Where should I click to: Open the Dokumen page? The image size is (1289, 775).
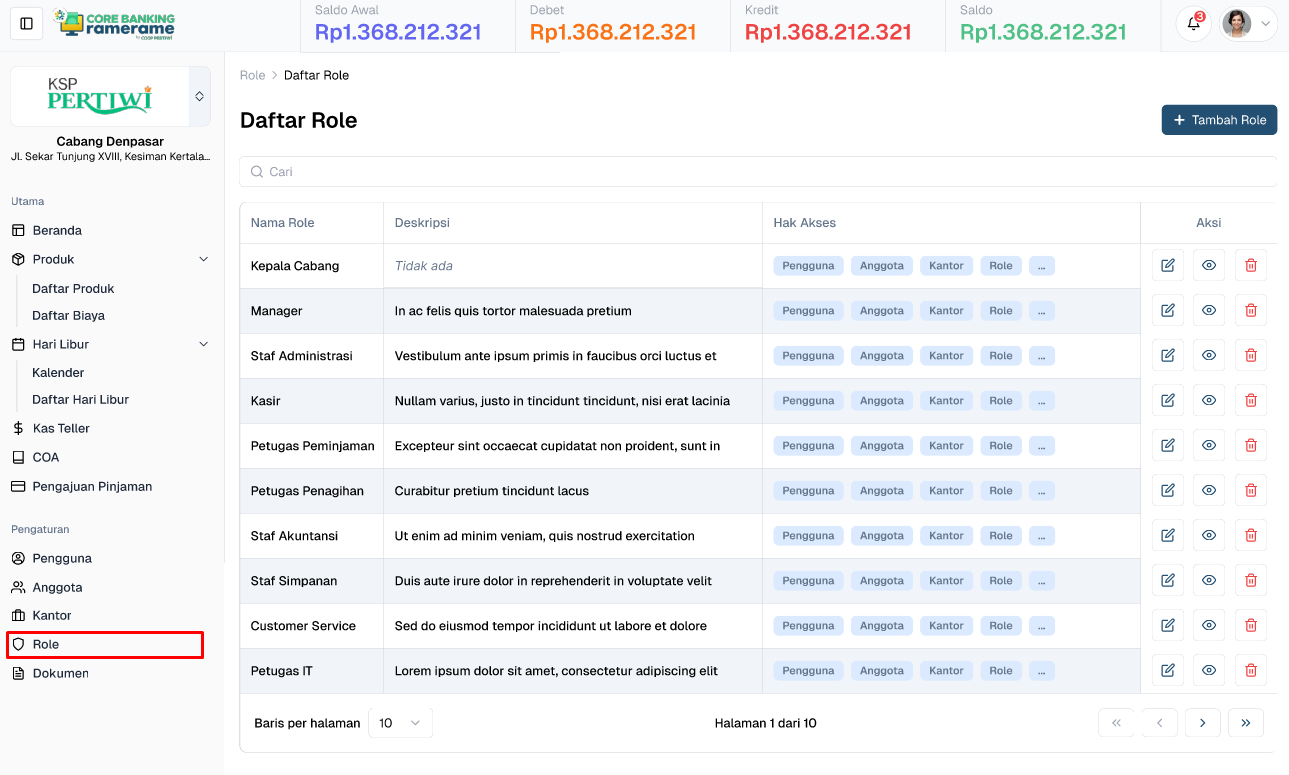pyautogui.click(x=62, y=673)
